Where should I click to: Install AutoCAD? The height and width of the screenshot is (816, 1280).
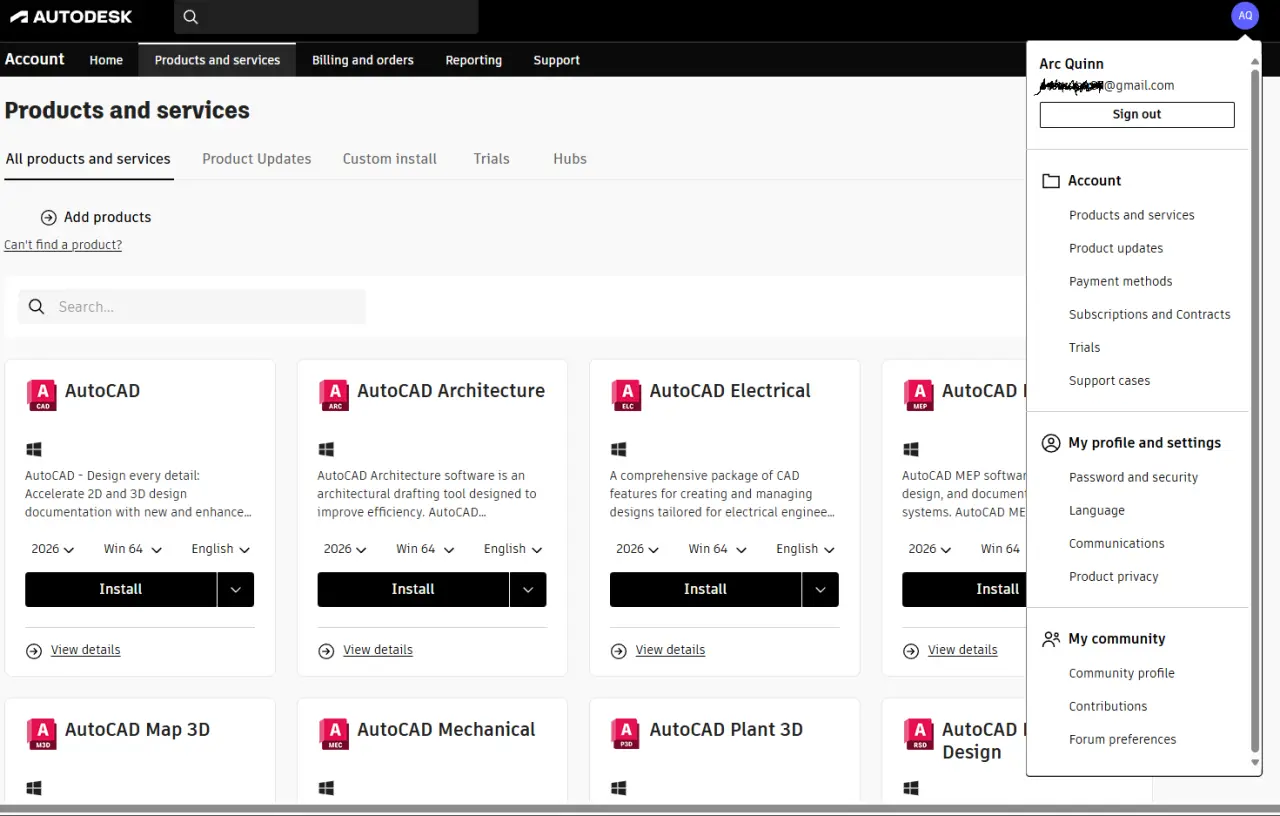click(121, 590)
